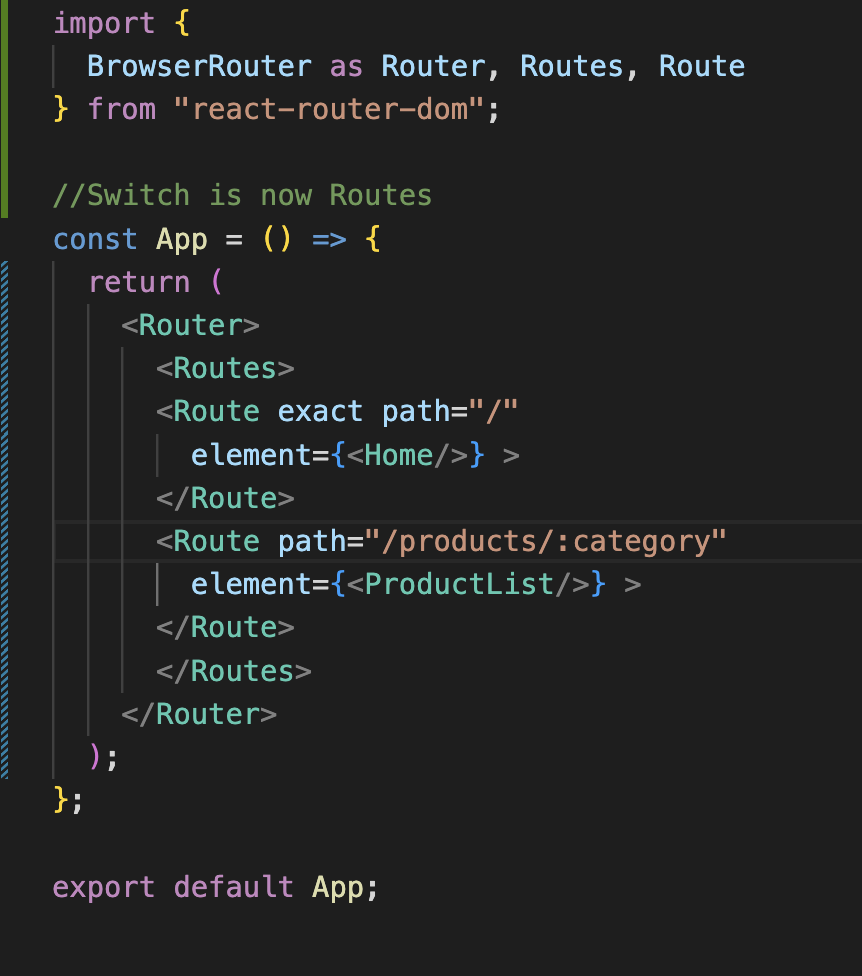Screen dimensions: 862x976
Task: Click the /products/:category path string
Action: tap(560, 540)
